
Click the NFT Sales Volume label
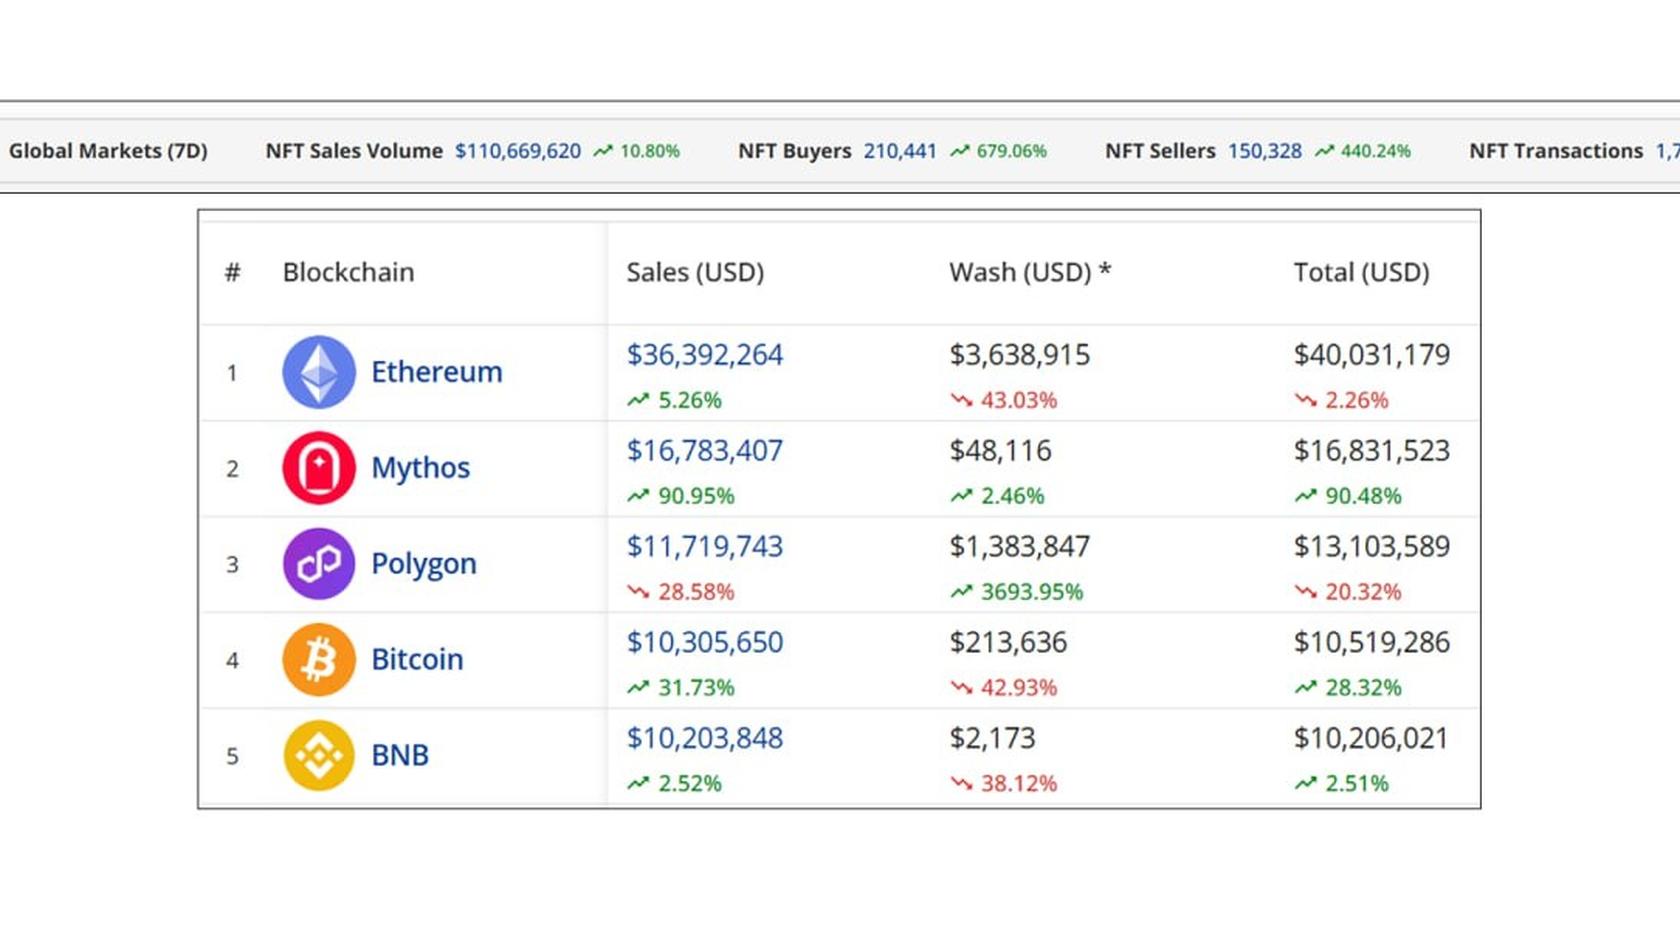(354, 151)
